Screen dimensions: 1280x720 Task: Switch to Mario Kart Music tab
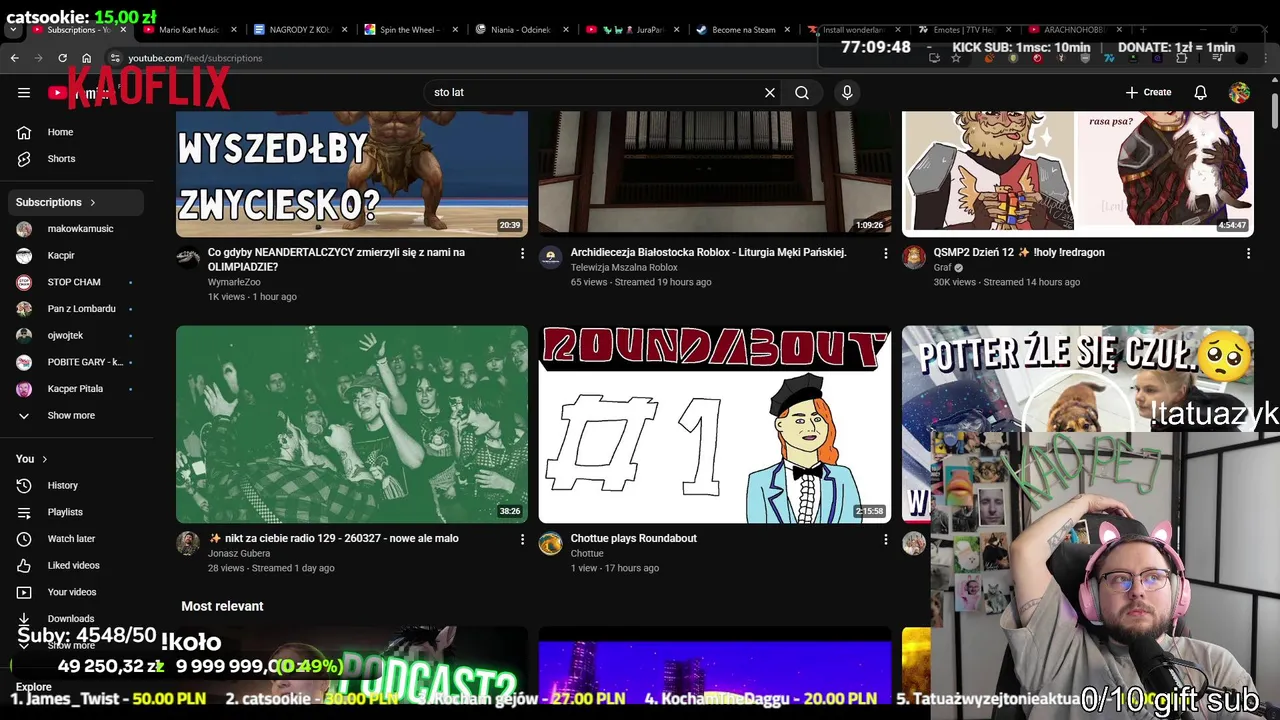click(x=188, y=30)
